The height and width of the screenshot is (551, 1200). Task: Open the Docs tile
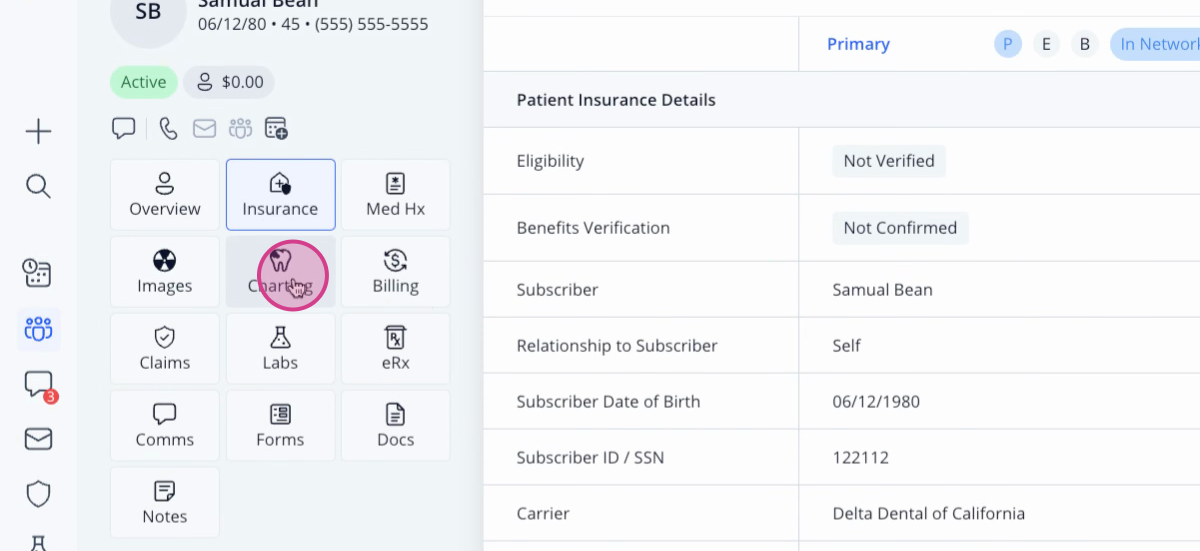point(396,426)
